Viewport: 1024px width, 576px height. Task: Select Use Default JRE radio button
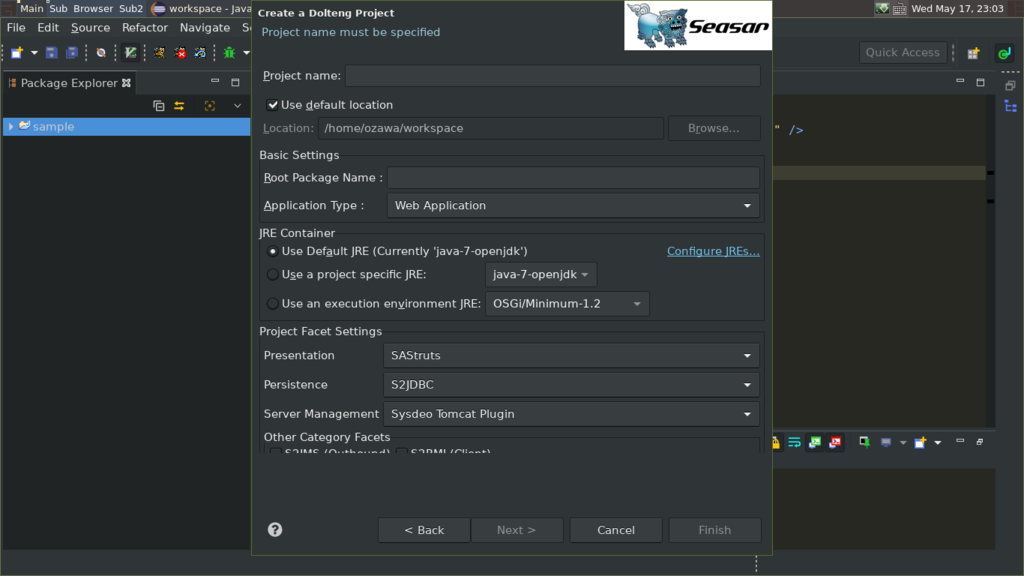coord(273,251)
